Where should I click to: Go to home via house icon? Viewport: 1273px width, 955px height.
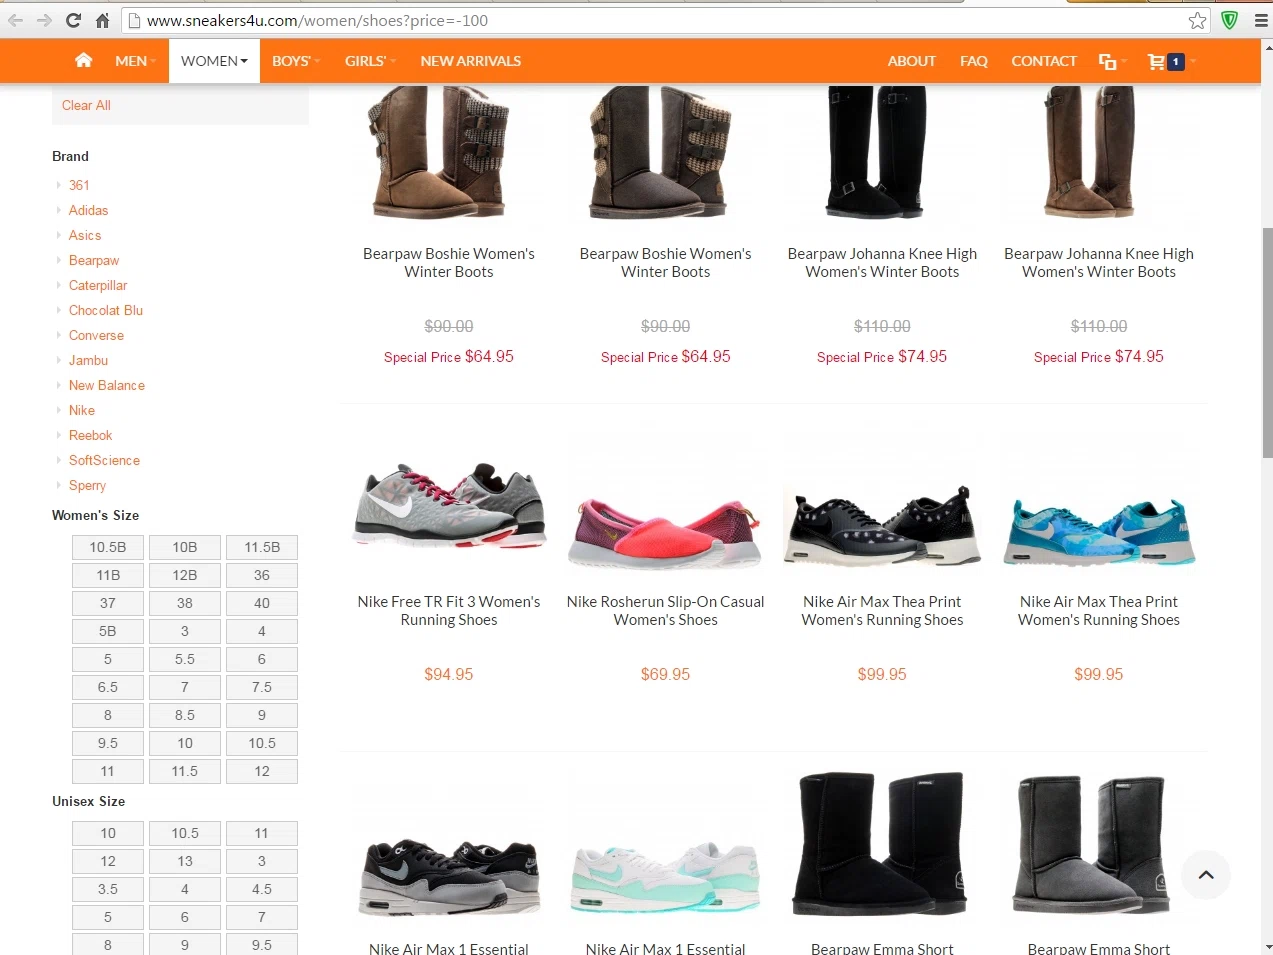83,60
